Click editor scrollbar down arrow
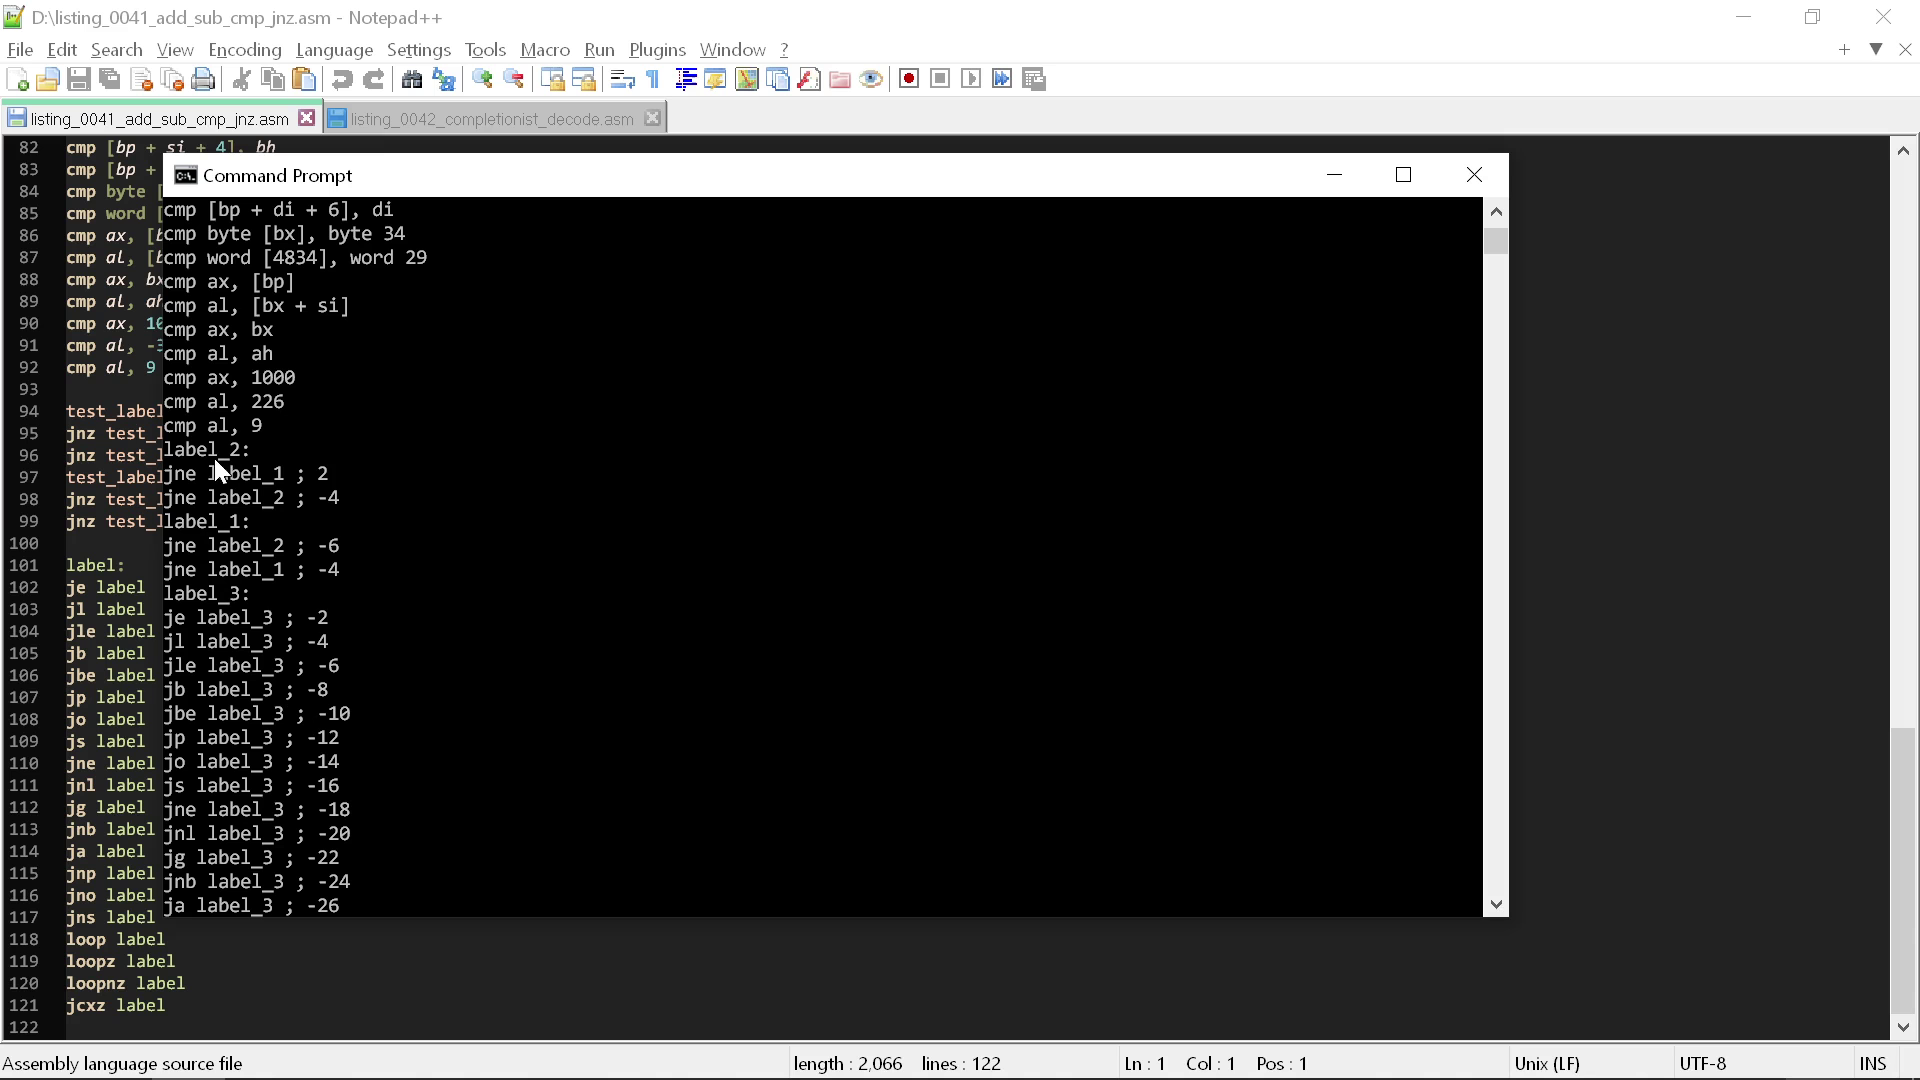Screen dimensions: 1920x1080 (1902, 1027)
